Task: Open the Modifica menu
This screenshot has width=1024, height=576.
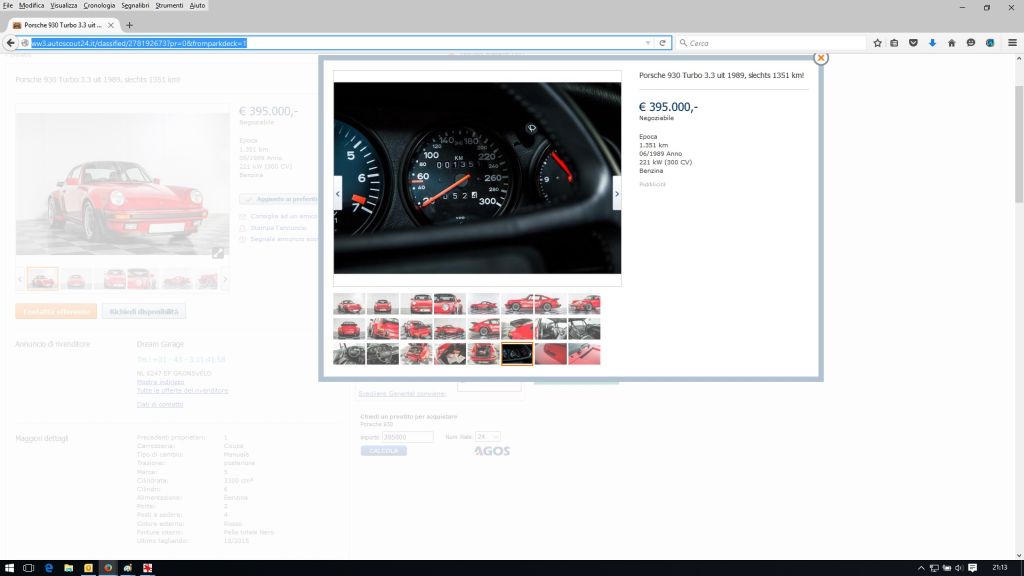Action: coord(31,5)
